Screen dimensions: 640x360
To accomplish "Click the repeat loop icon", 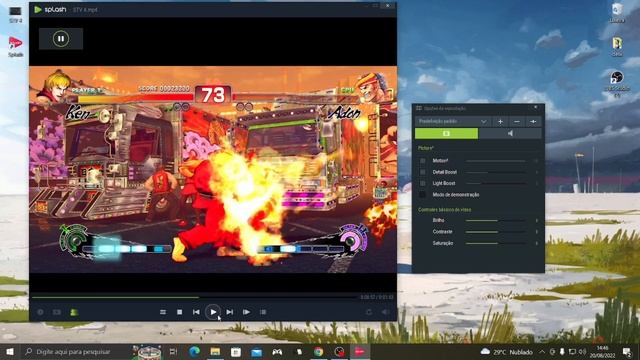I will [x=369, y=312].
